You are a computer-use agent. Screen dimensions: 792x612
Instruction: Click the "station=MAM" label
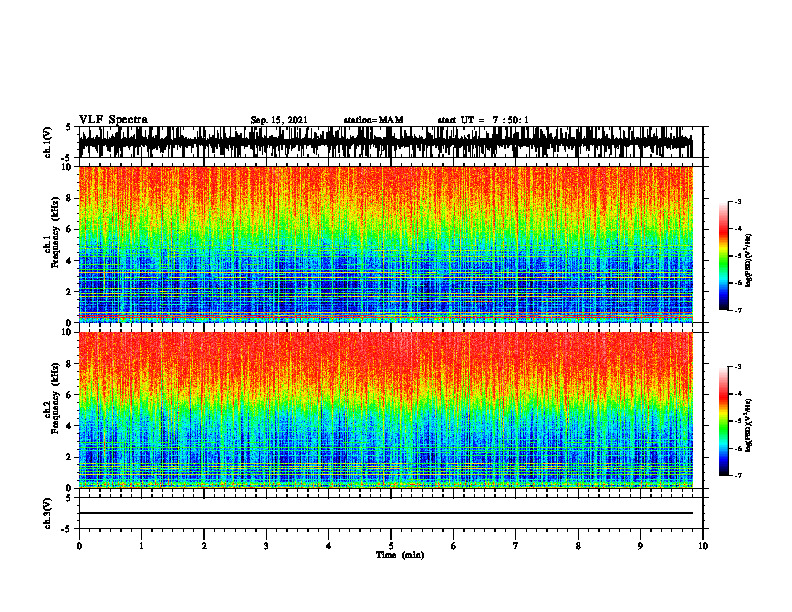click(x=373, y=120)
